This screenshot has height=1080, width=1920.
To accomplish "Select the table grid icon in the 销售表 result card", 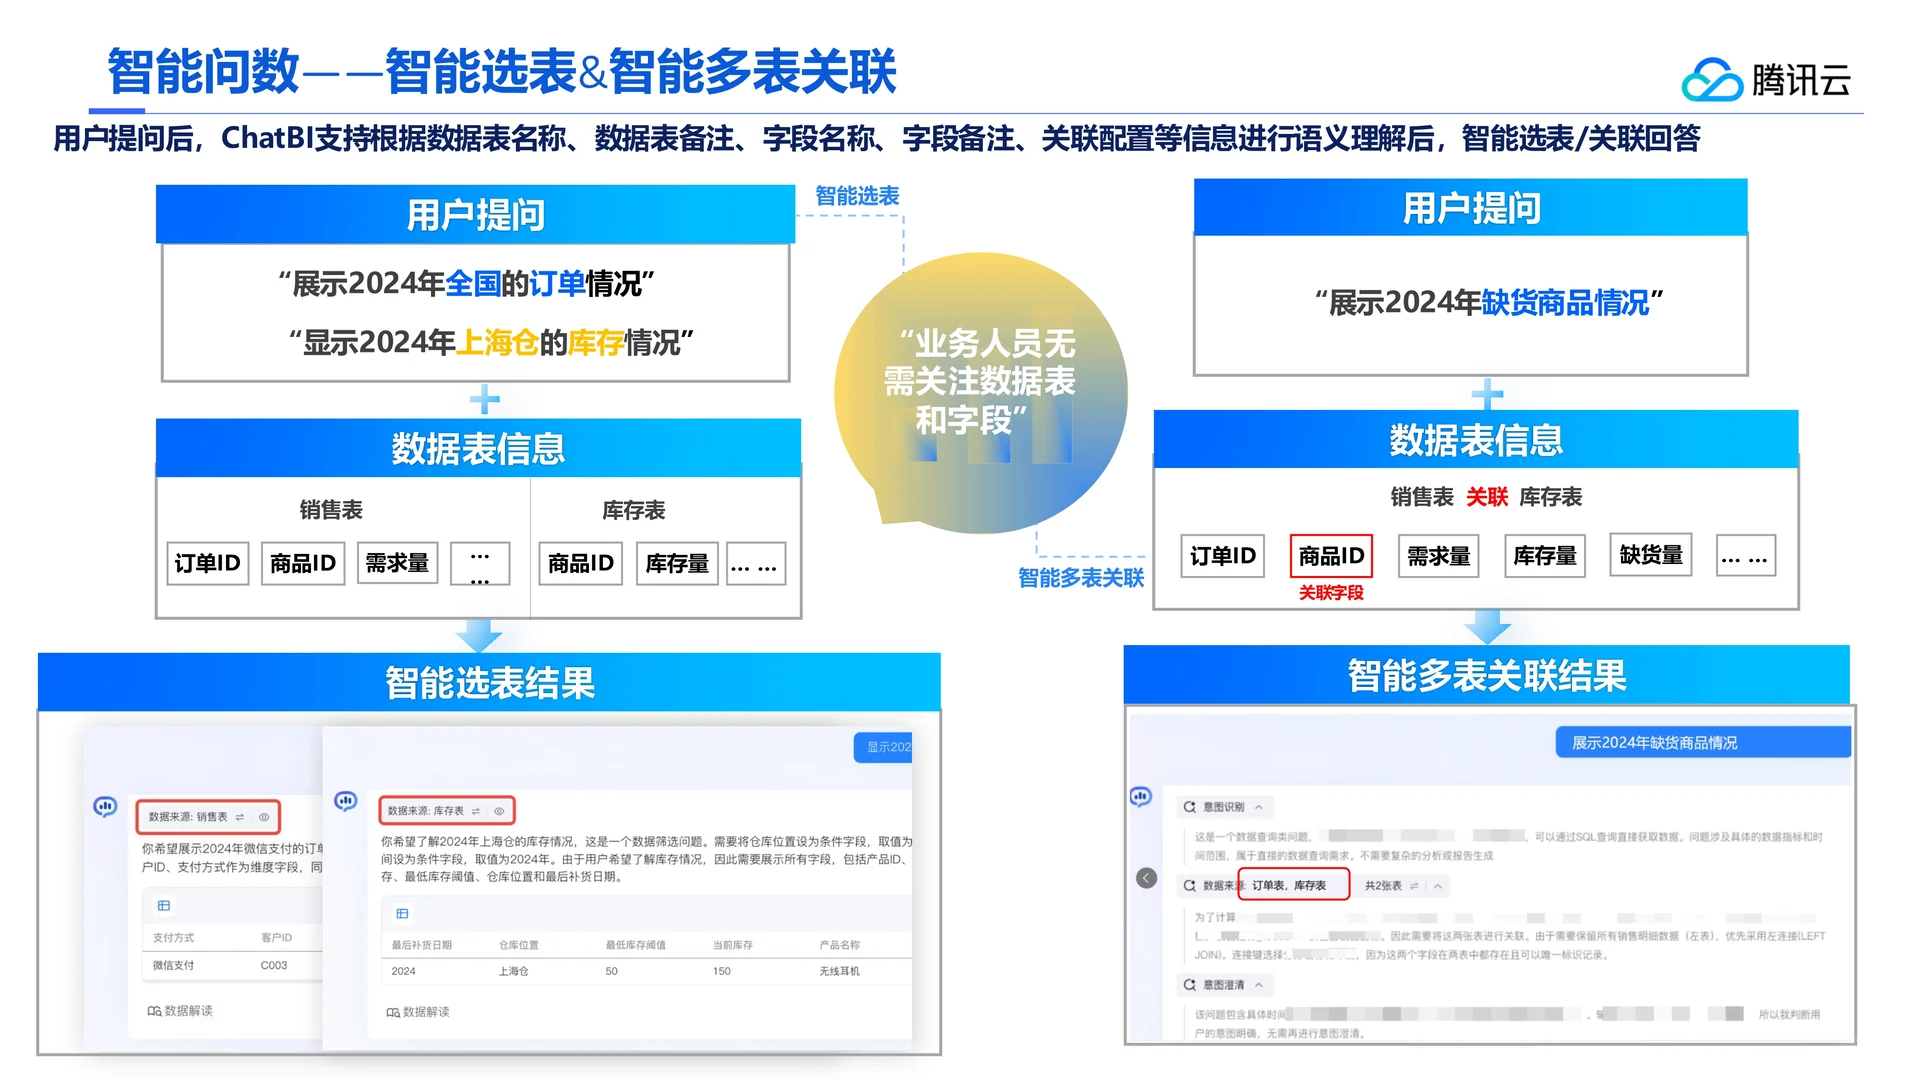I will pos(164,905).
